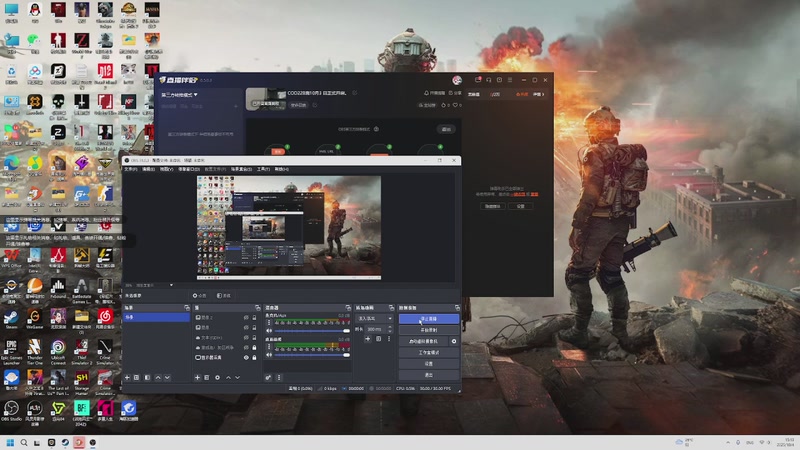800x450 pixels.
Task: Adjust the transition duration stepper arrows
Action: [390, 330]
